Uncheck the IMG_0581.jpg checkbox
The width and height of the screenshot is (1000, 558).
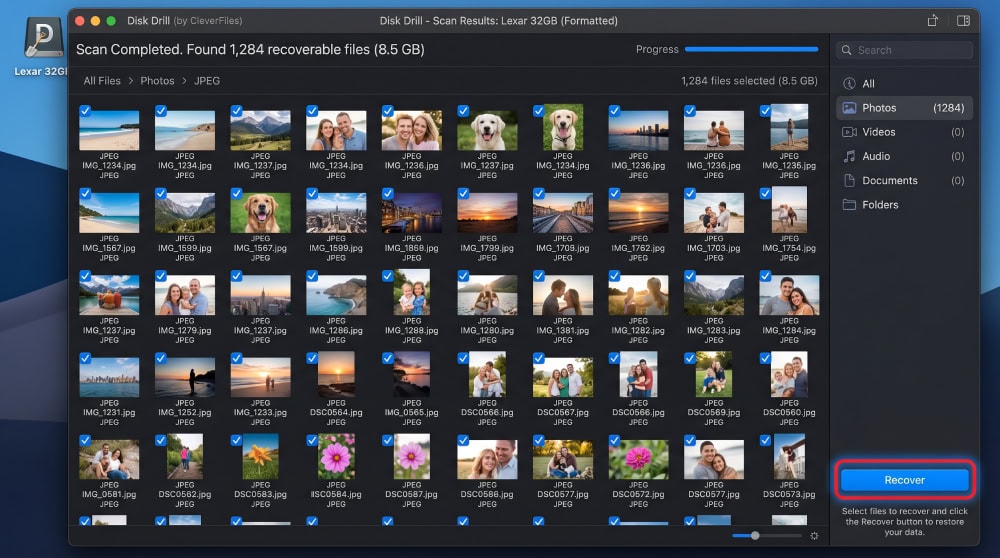pos(85,440)
